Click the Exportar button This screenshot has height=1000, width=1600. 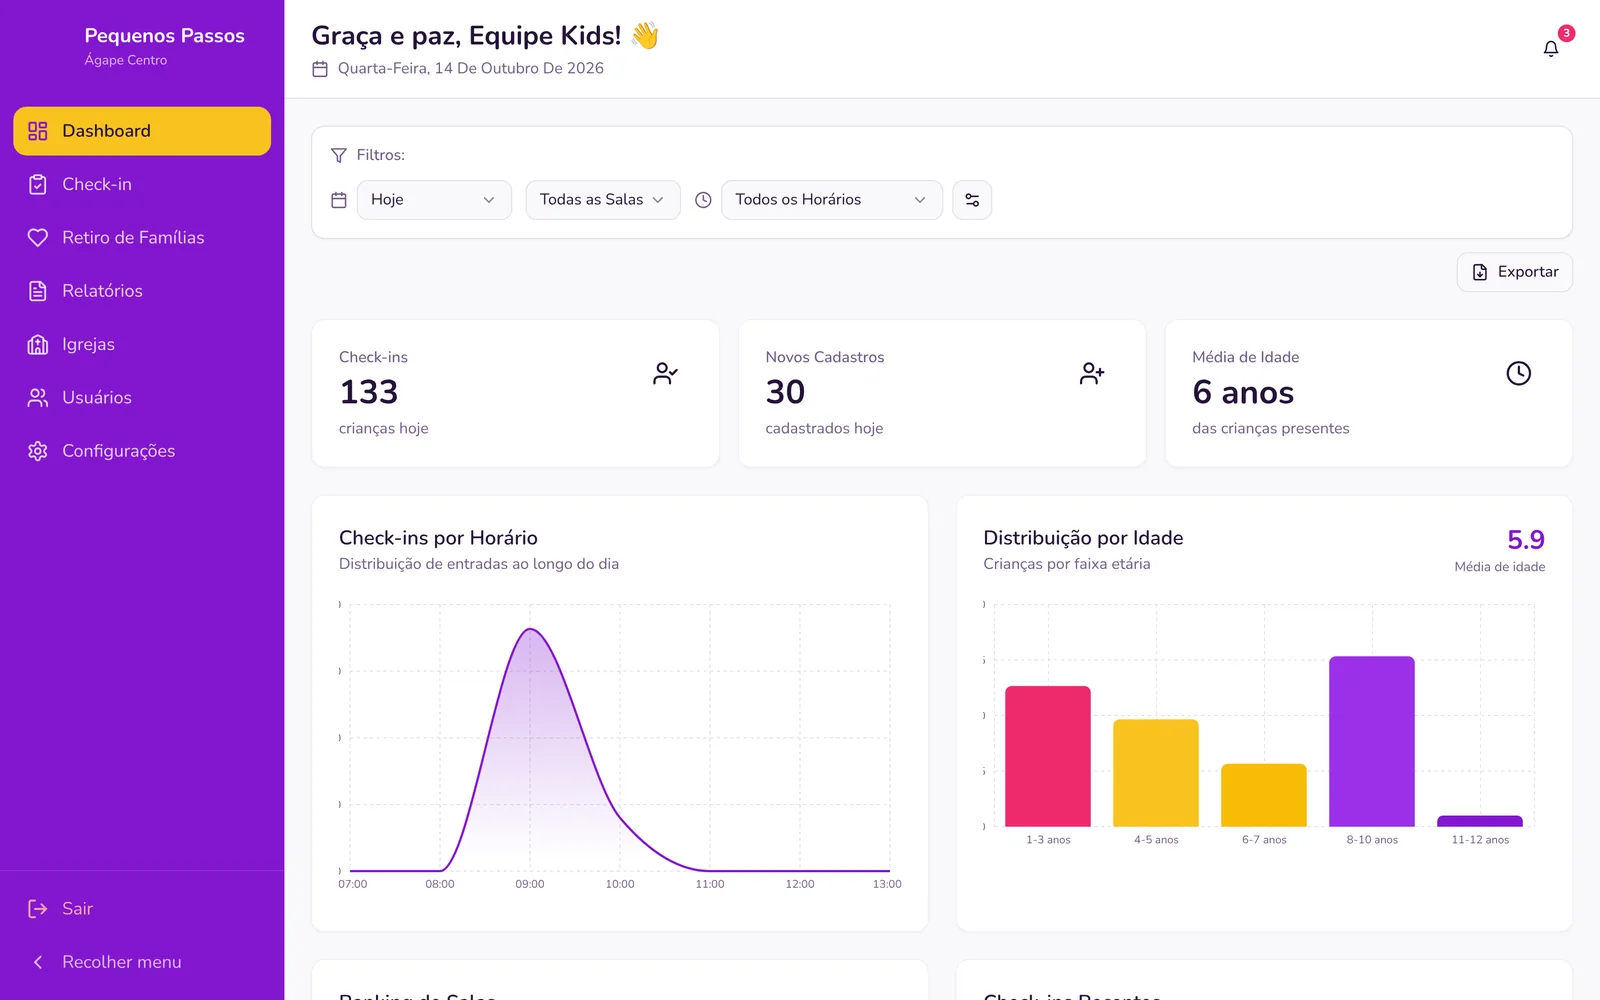pos(1515,272)
